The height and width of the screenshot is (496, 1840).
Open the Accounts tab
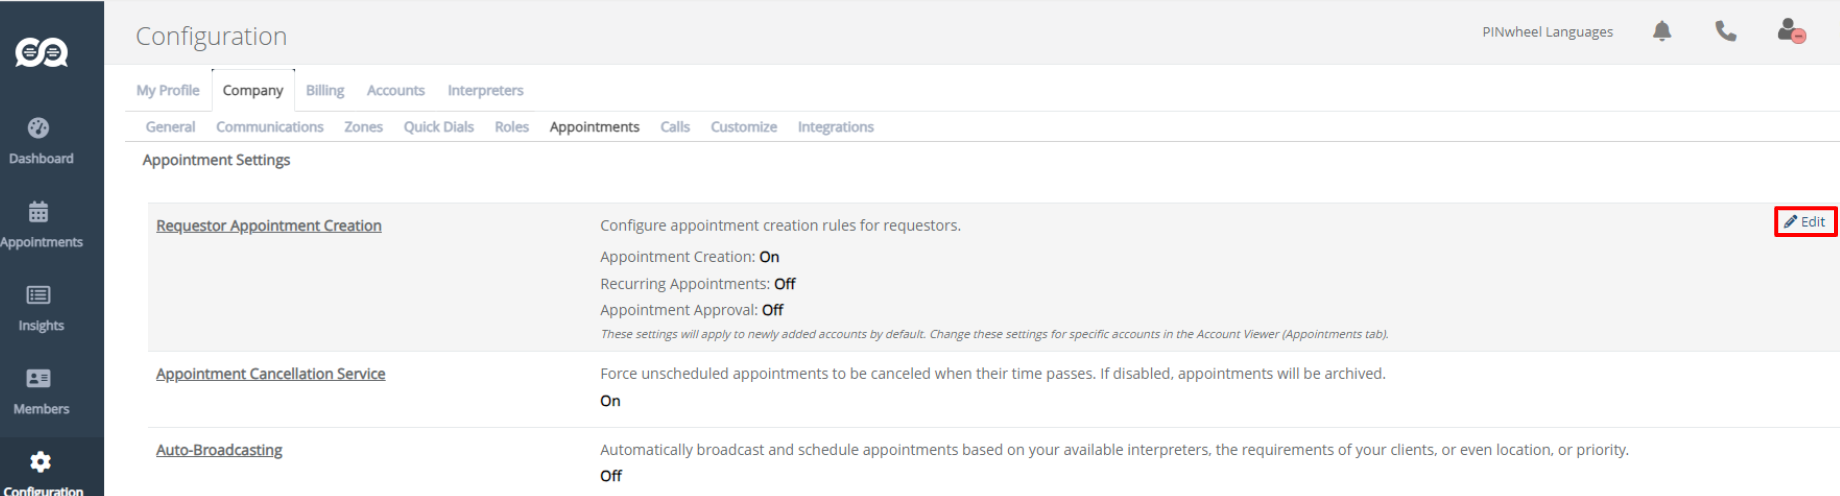(396, 90)
